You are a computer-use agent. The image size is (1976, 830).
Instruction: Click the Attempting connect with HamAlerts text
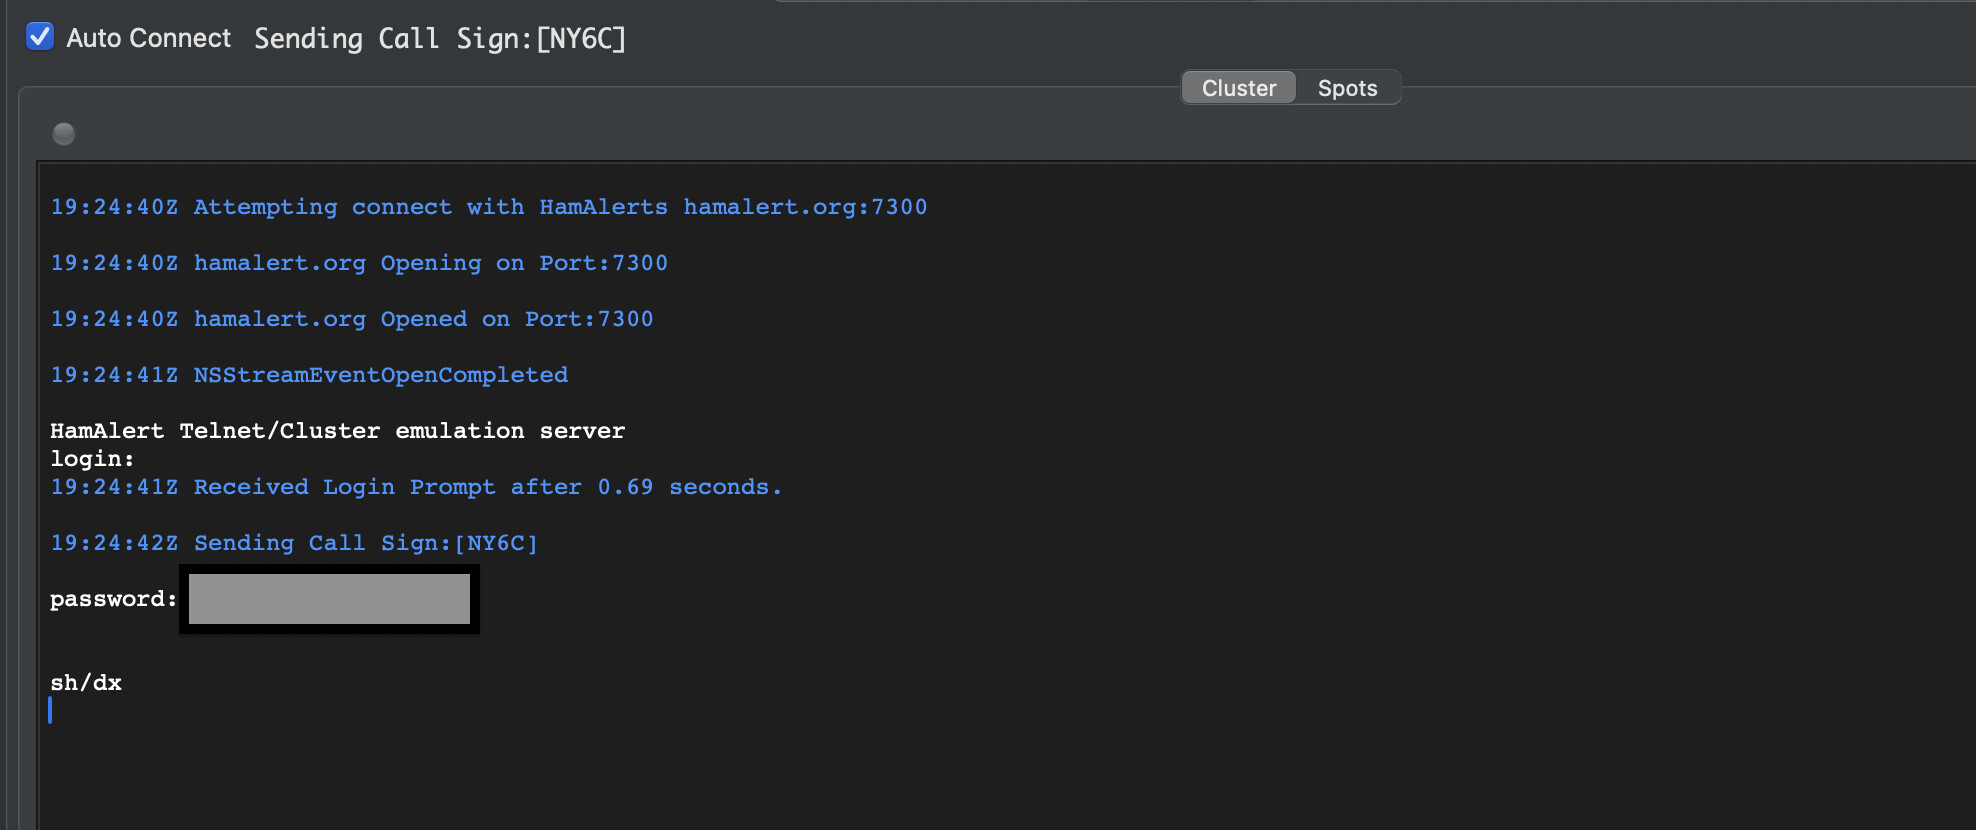point(430,207)
